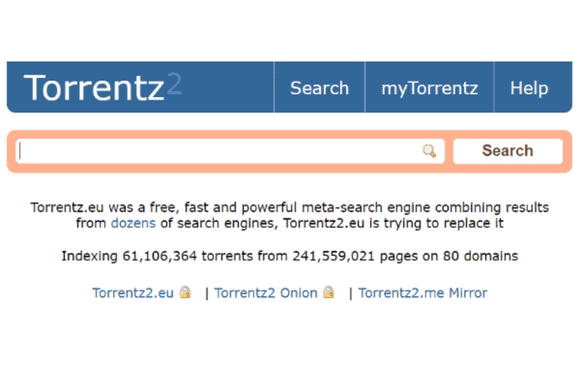Click the padlock icon beside Torrentz2.eu link
580x379 pixels.
(185, 292)
